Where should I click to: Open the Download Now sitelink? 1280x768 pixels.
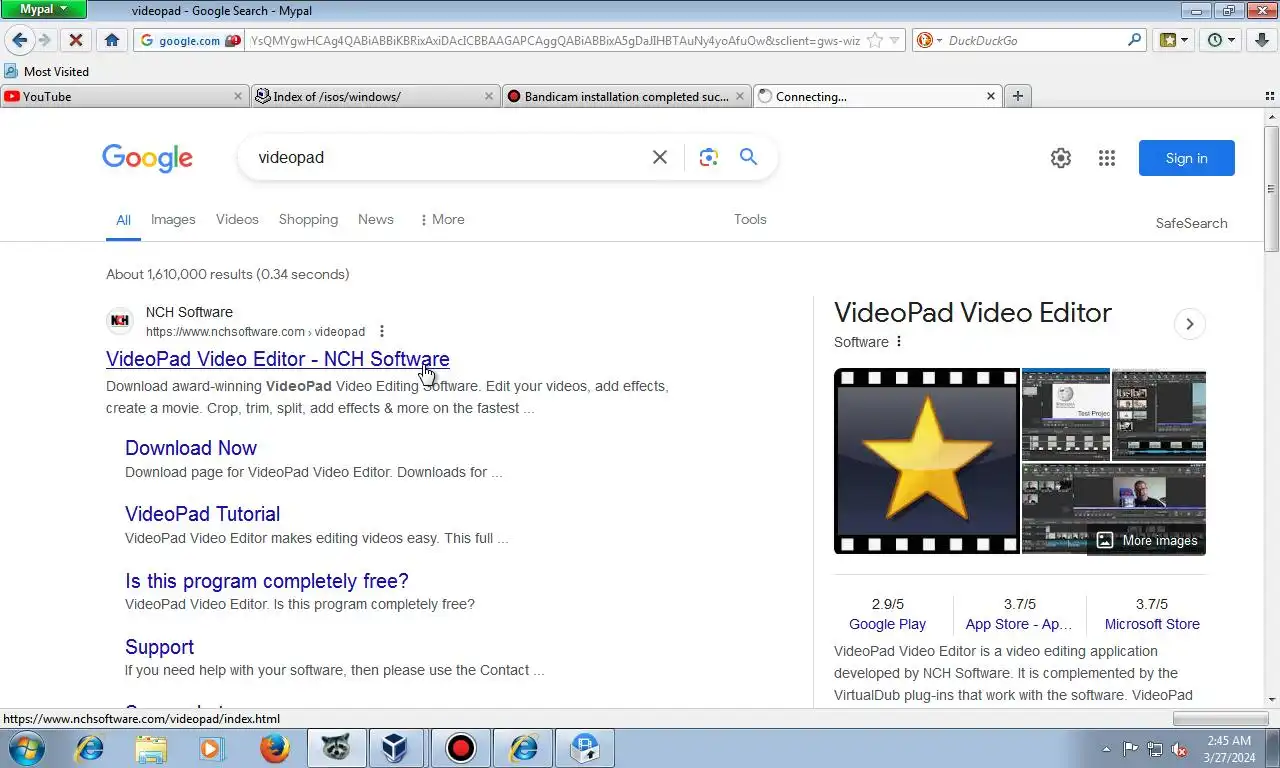coord(191,448)
